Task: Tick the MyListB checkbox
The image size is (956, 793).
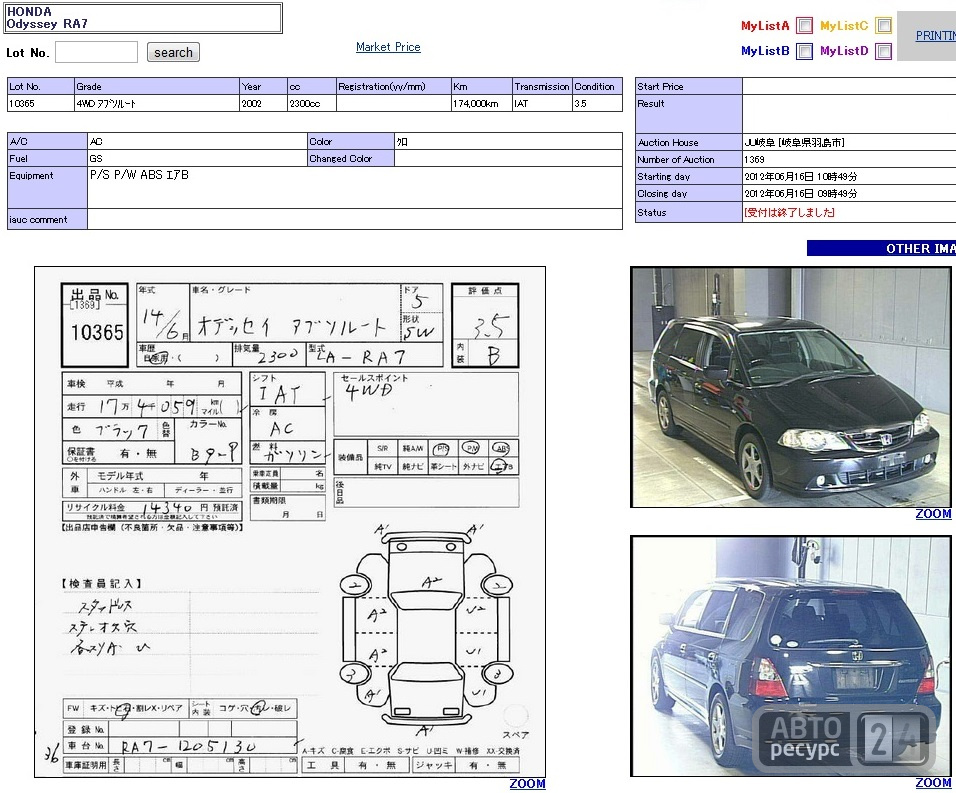Action: 805,51
